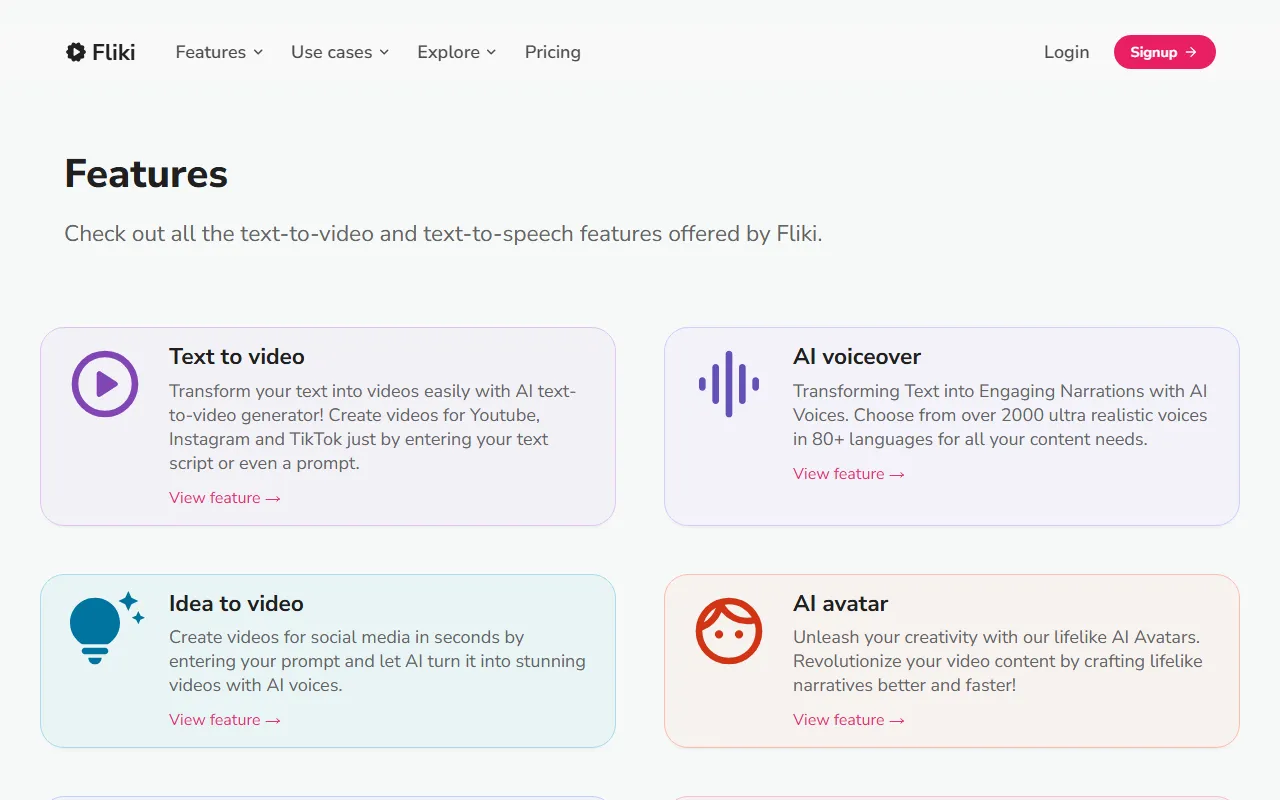Follow View feature link under Idea to video
Screen dimensions: 1280x800
click(224, 720)
